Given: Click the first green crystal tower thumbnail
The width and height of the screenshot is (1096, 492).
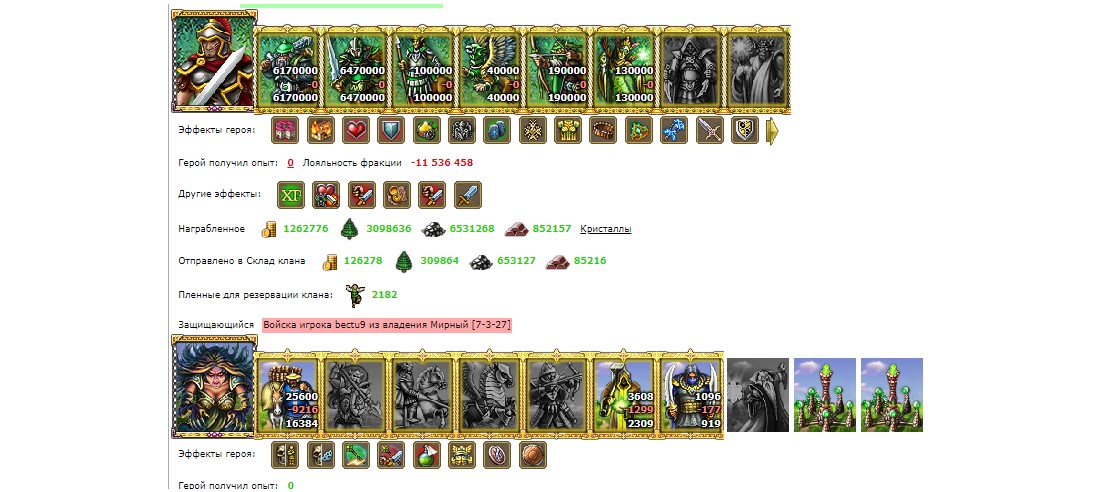Looking at the screenshot, I should pyautogui.click(x=825, y=395).
